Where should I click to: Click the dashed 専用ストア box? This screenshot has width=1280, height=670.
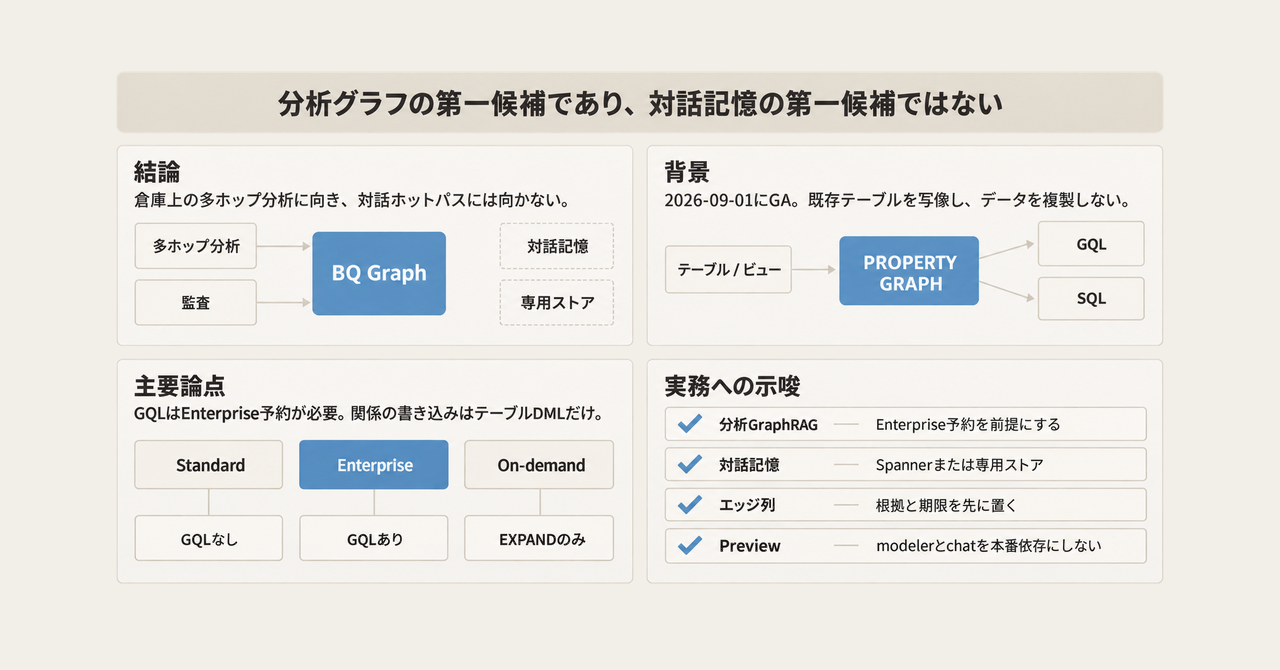[x=557, y=302]
